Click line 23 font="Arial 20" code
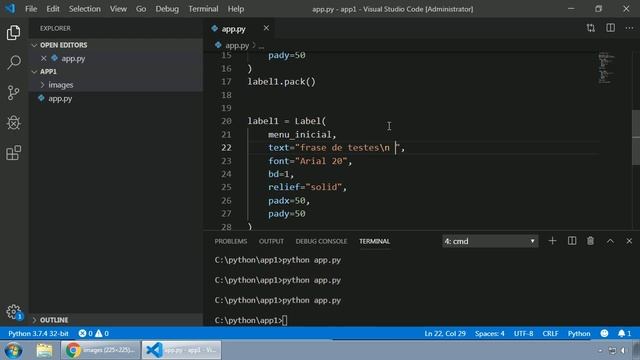The image size is (640, 360). pyautogui.click(x=310, y=161)
